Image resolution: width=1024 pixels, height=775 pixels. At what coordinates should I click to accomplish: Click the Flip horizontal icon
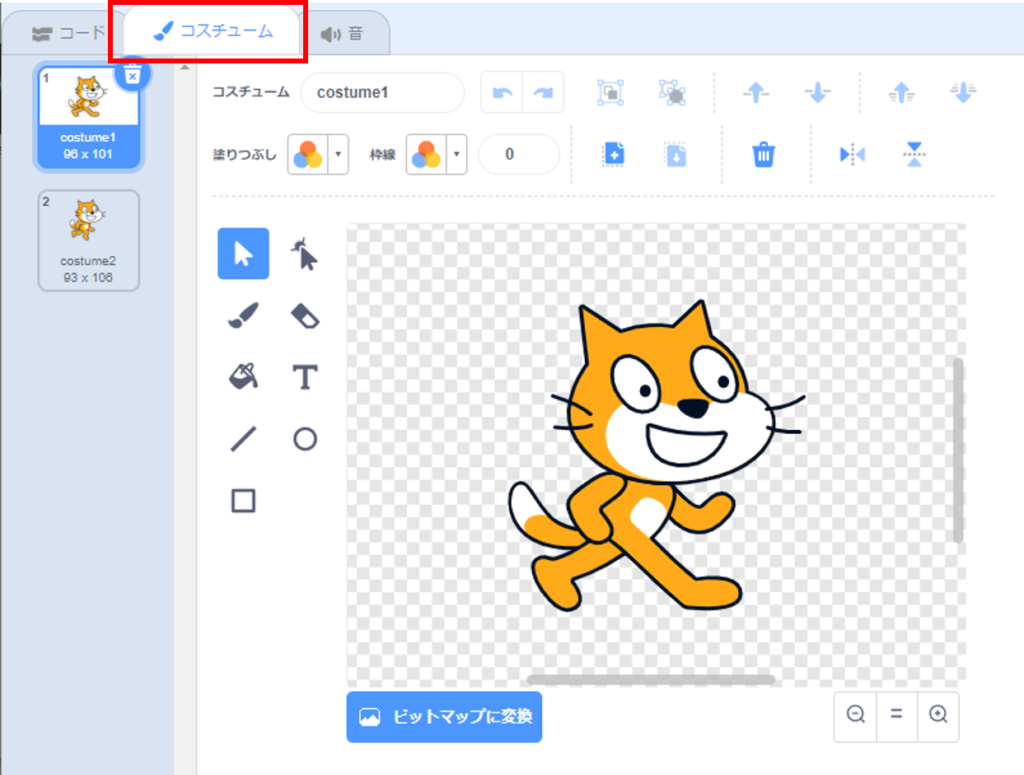pyautogui.click(x=852, y=155)
